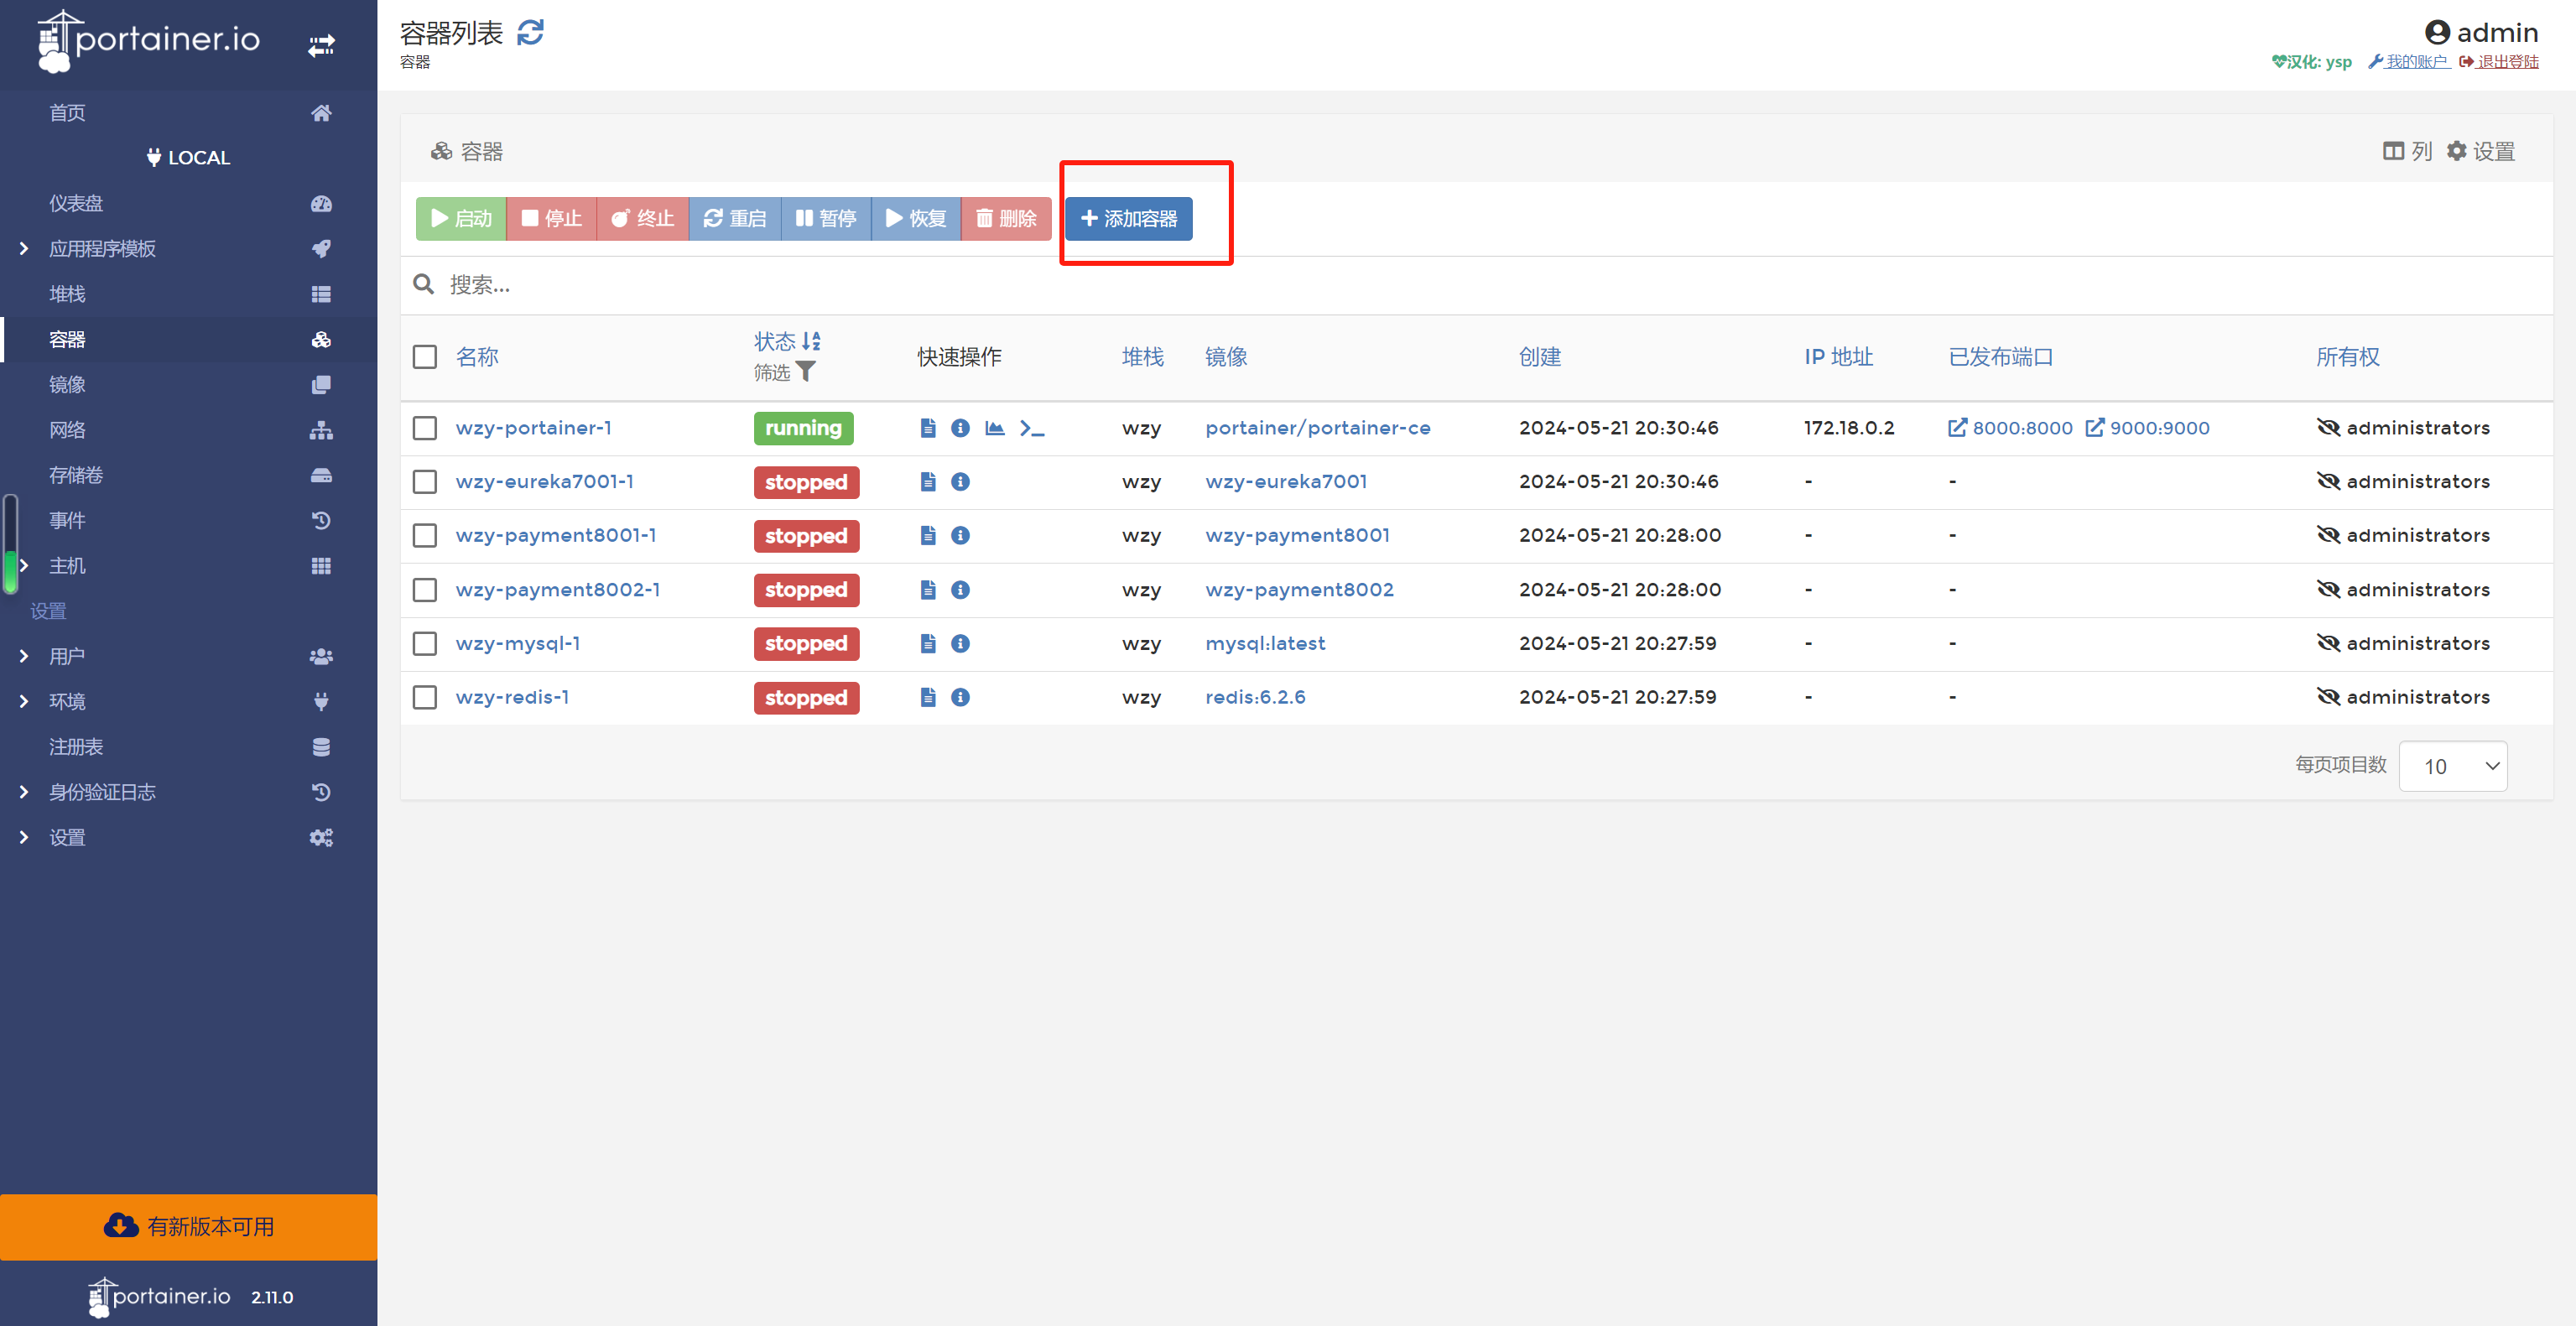This screenshot has height=1326, width=2576.
Task: Collapse the sidebar using the toggle arrows icon
Action: click(x=321, y=45)
